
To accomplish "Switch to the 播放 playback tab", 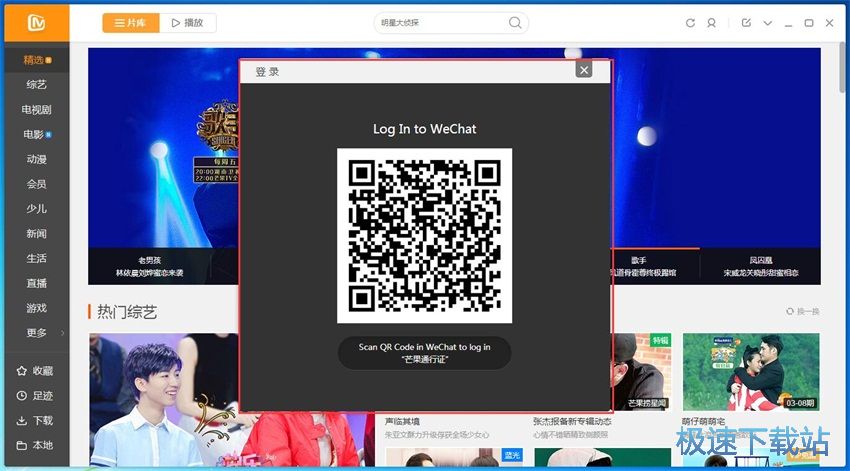I will click(x=188, y=23).
